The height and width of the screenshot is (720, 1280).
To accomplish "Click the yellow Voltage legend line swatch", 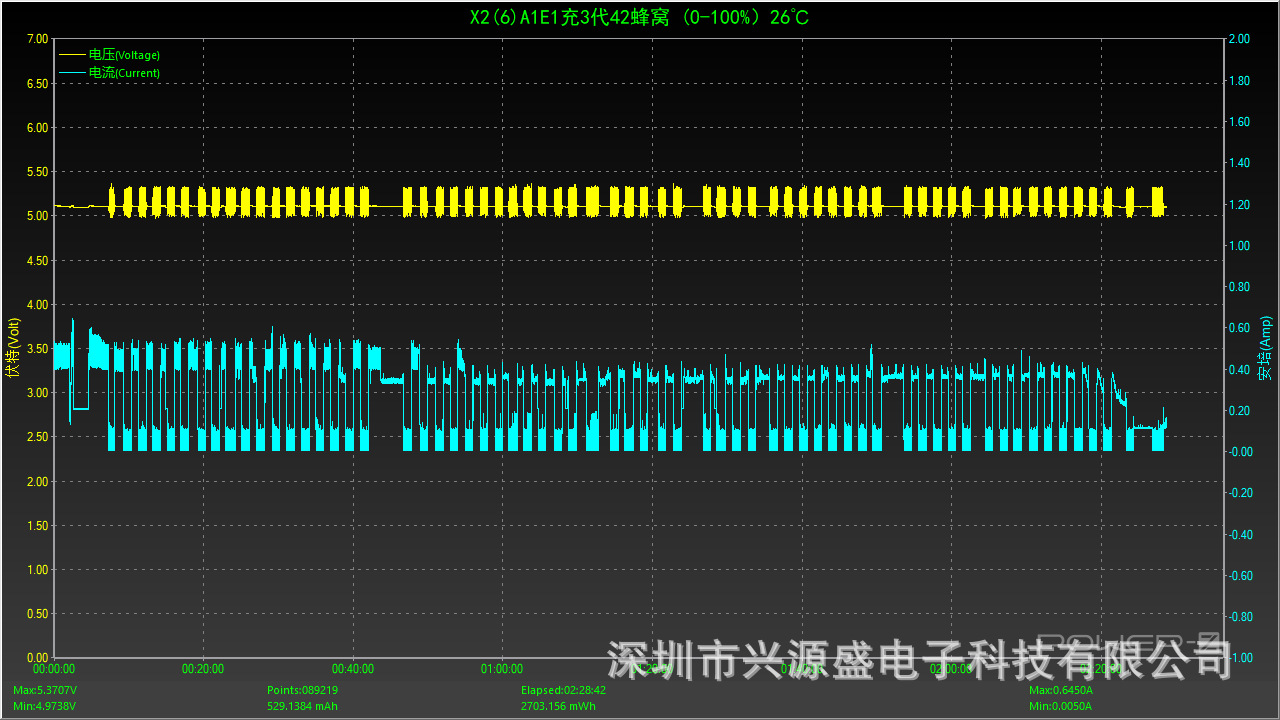I will [x=73, y=55].
